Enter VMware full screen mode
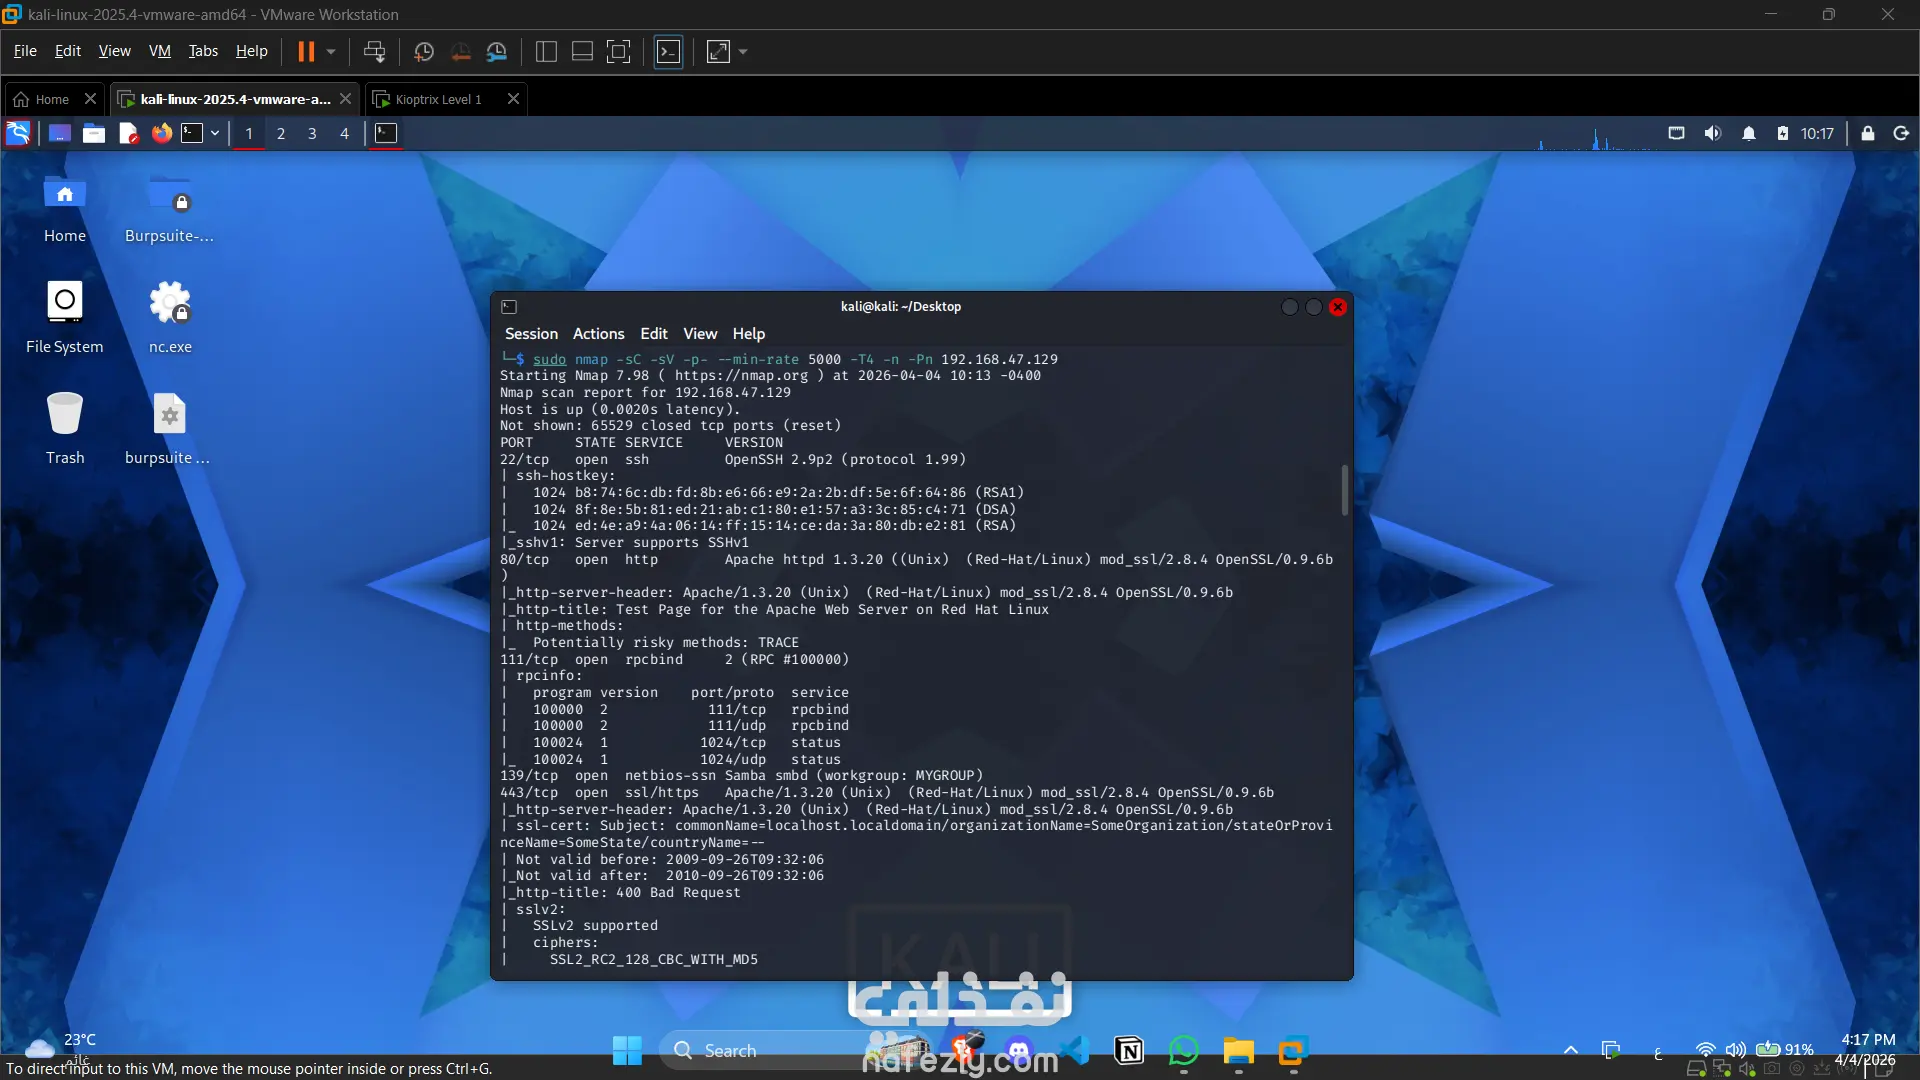This screenshot has height=1080, width=1920. click(619, 51)
